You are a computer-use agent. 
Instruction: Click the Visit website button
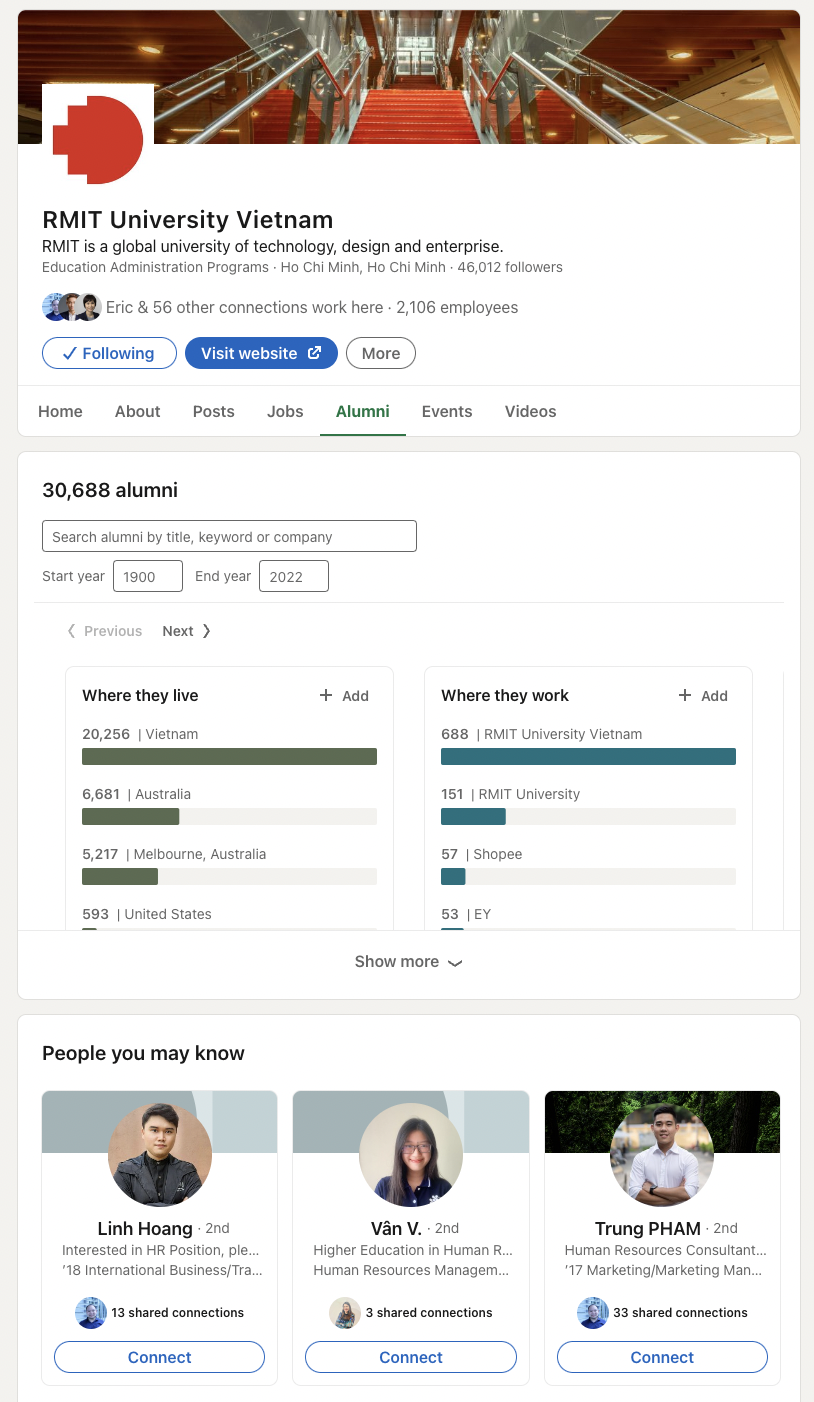point(261,353)
